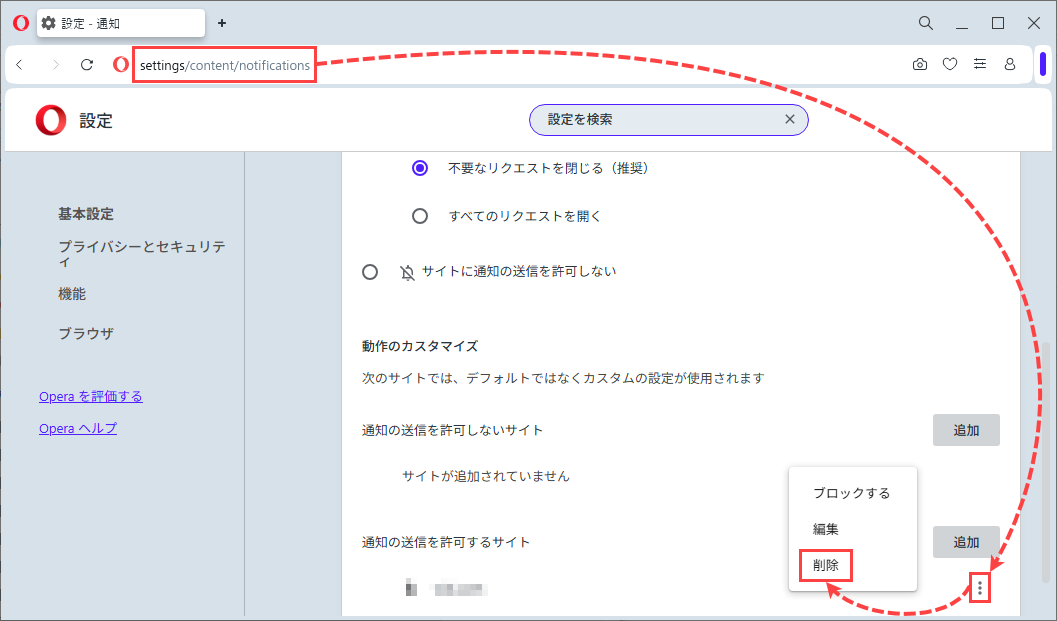This screenshot has width=1057, height=621.
Task: Click the crossed bell notification icon
Action: click(x=407, y=272)
